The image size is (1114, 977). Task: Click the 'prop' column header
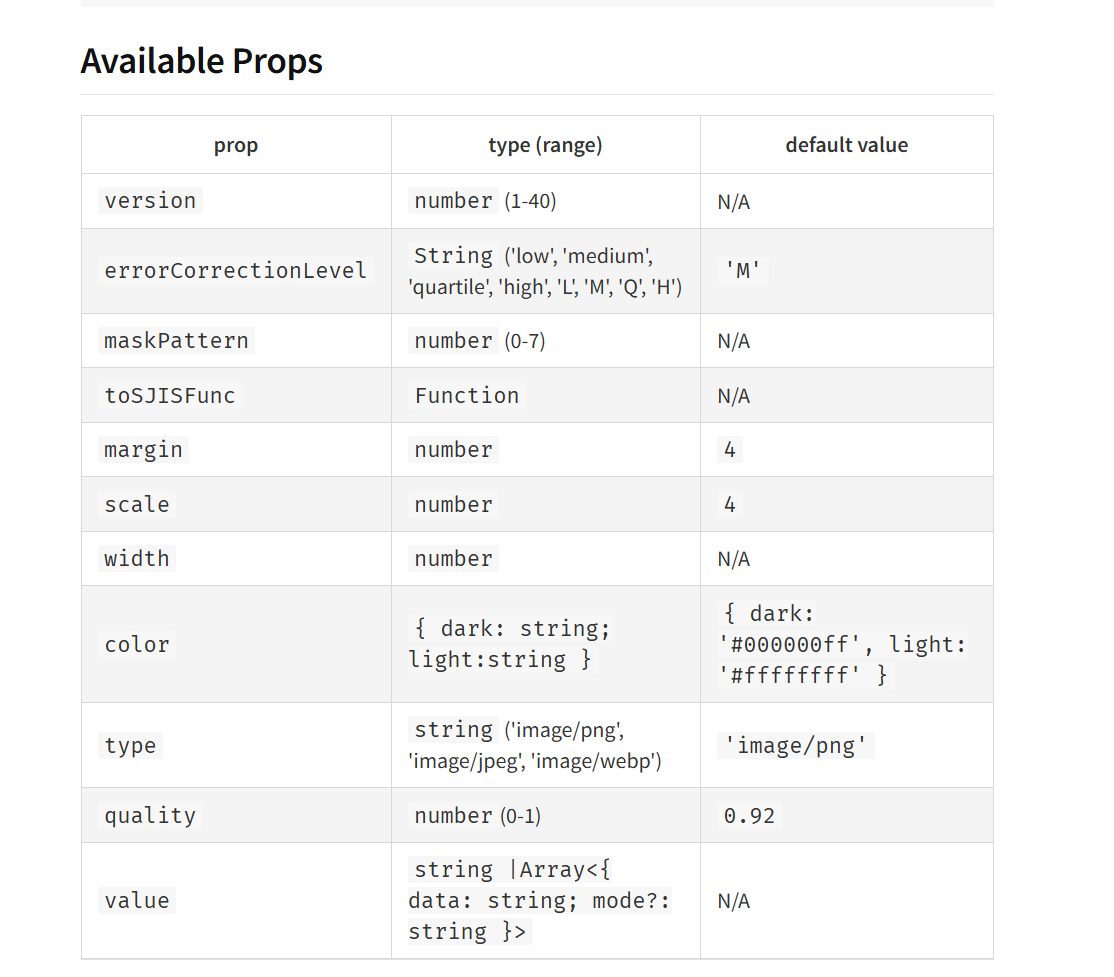[236, 145]
